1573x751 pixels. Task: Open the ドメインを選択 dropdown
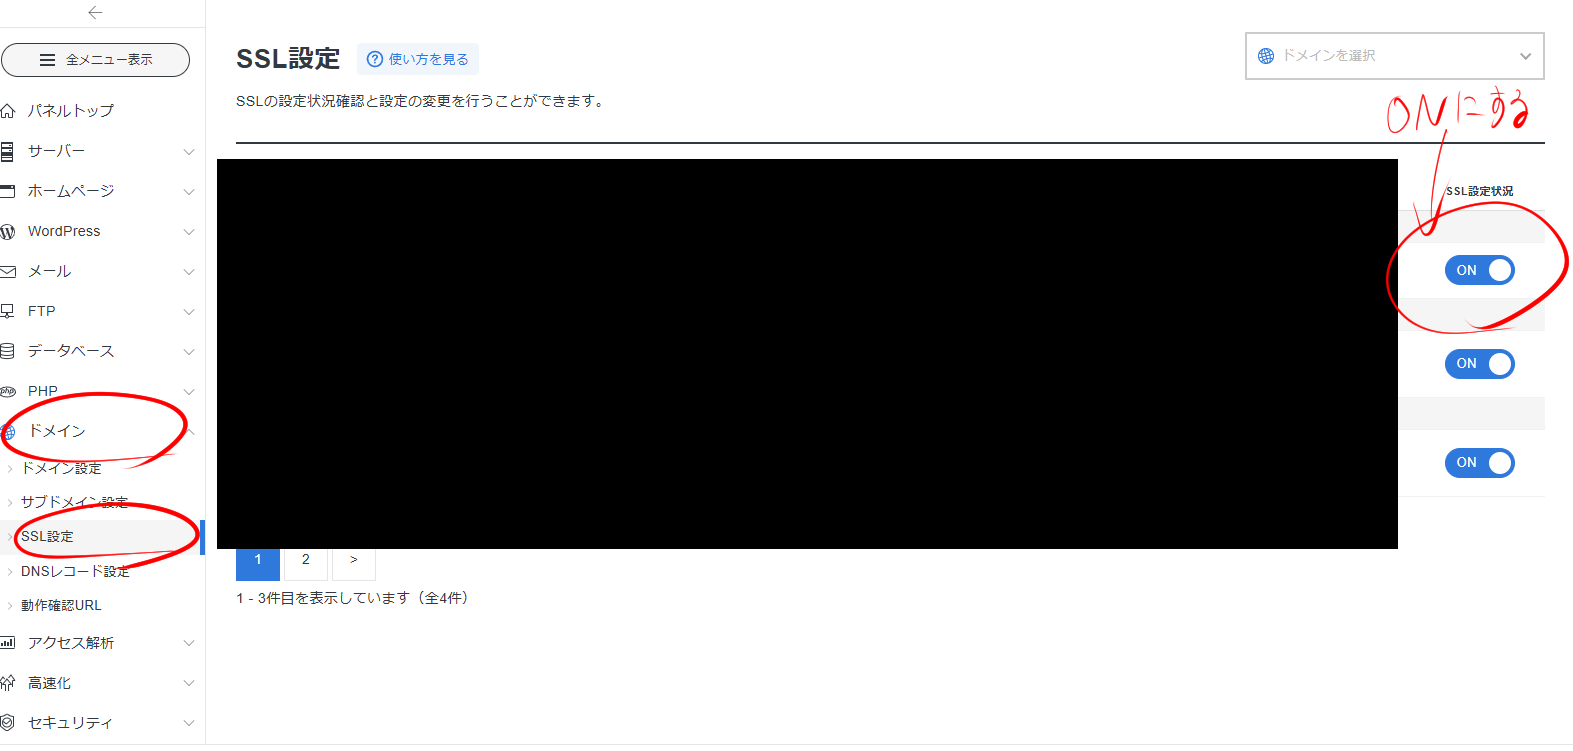(1394, 56)
